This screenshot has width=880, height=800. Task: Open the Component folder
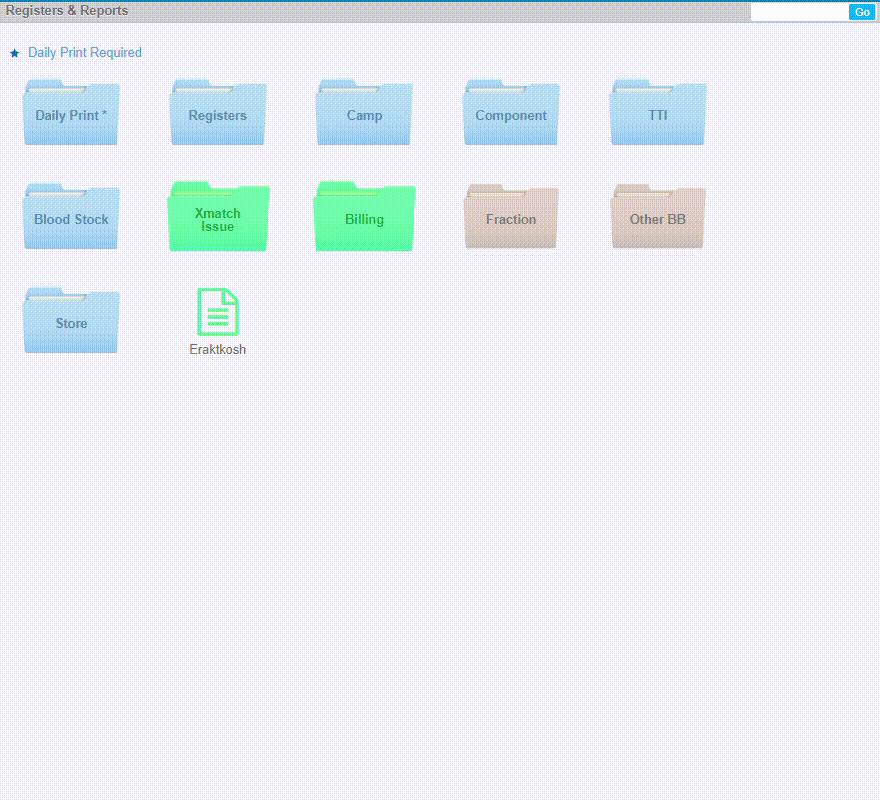[x=511, y=114]
